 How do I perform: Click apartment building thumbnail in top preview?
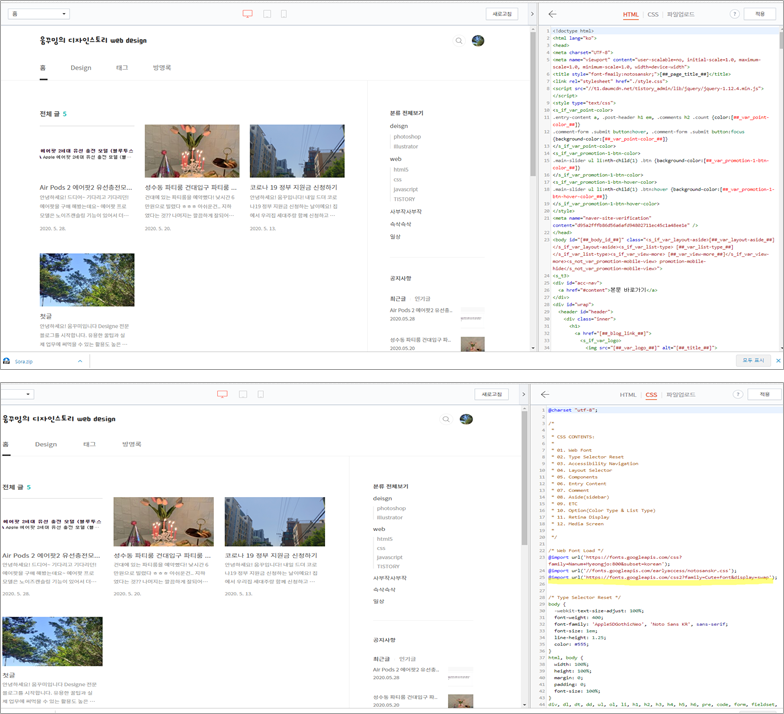297,151
